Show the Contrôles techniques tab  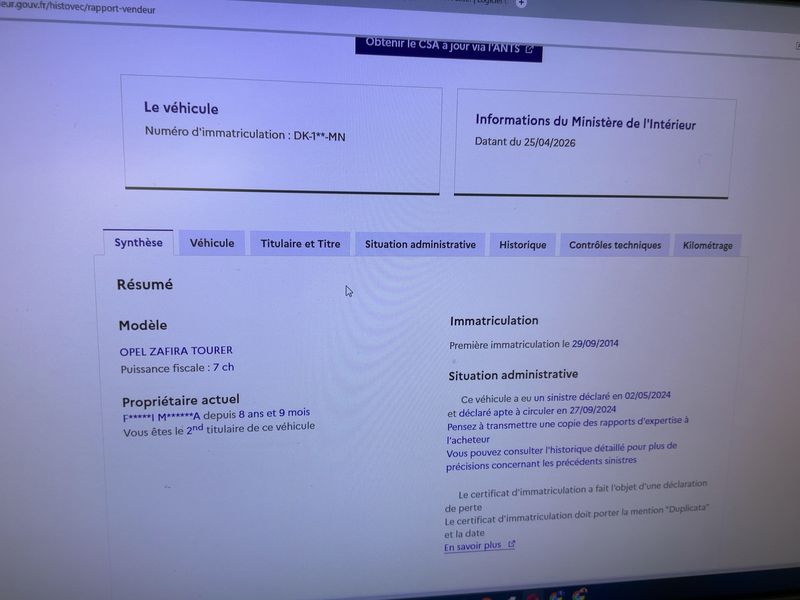coord(615,245)
